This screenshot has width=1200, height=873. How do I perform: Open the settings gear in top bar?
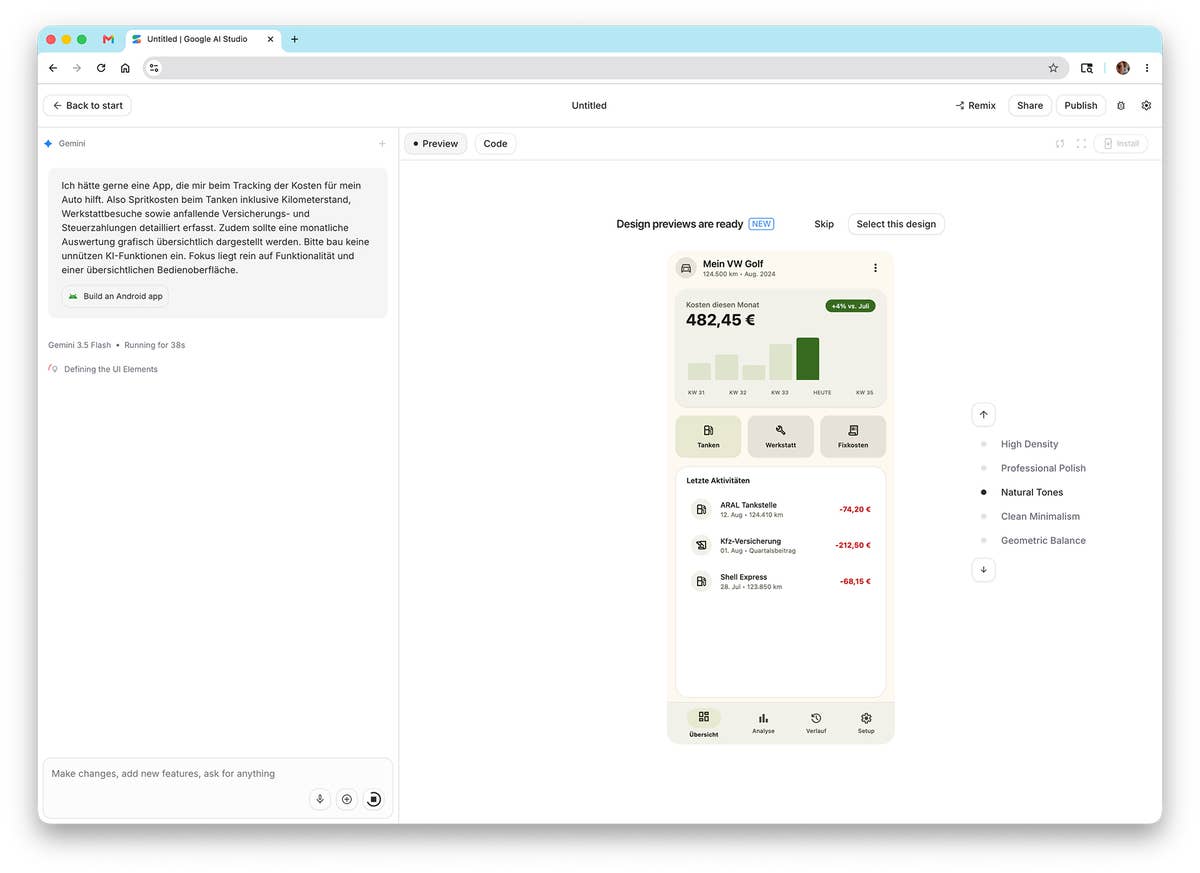click(1146, 105)
